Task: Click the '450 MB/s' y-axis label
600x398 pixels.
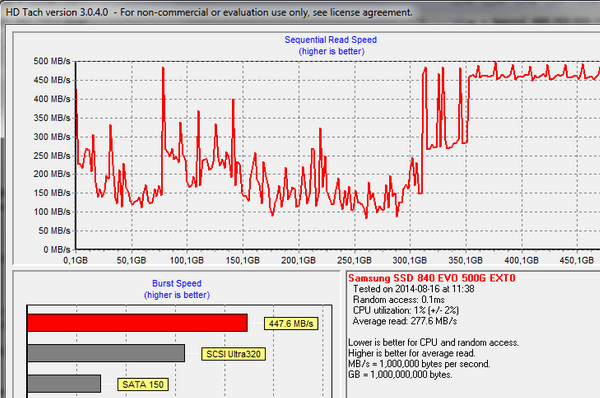Action: (x=52, y=80)
